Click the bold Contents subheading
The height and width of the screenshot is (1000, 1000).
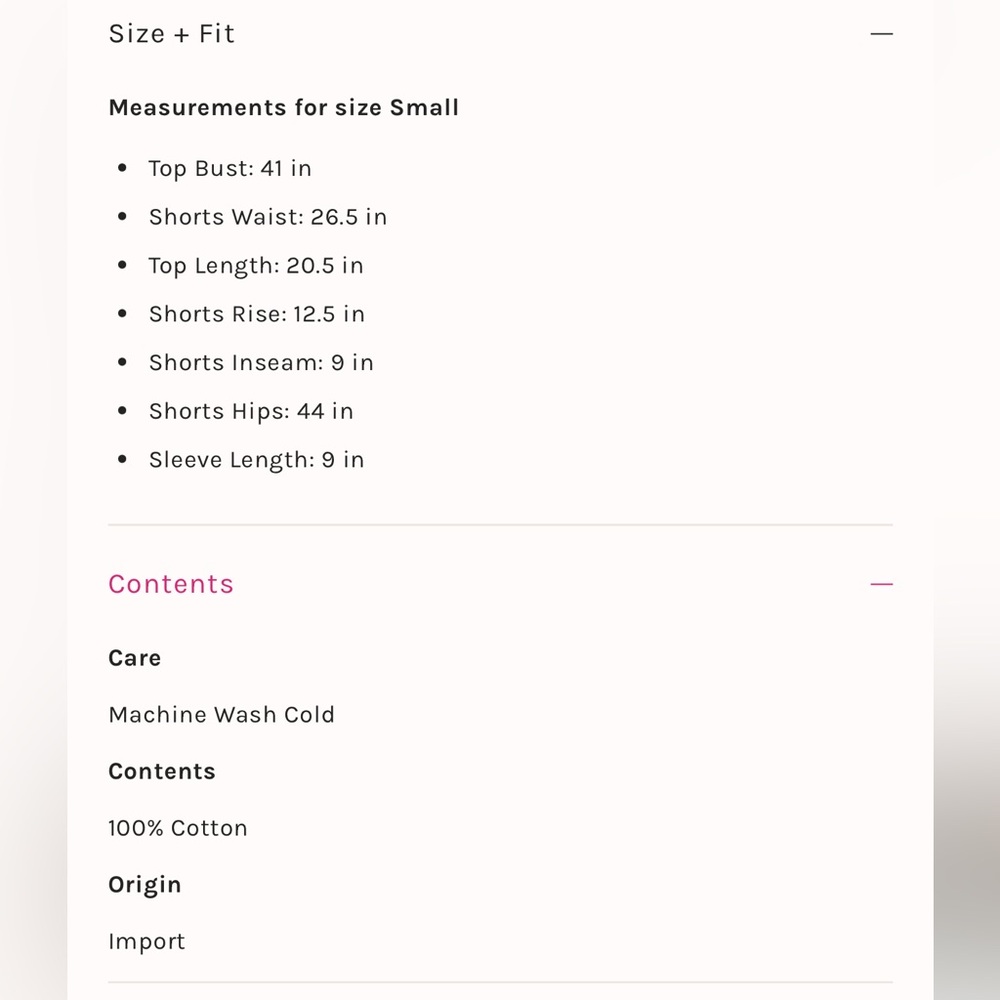click(x=162, y=771)
